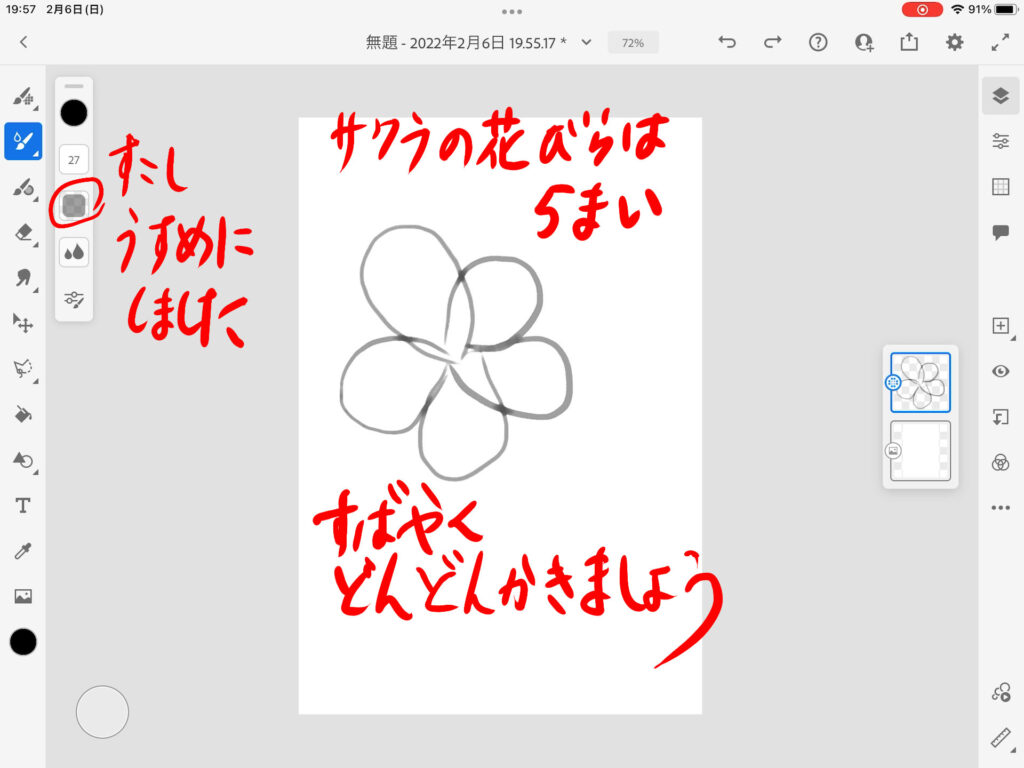
Task: Activate the Lasso selection tool
Action: [x=22, y=368]
